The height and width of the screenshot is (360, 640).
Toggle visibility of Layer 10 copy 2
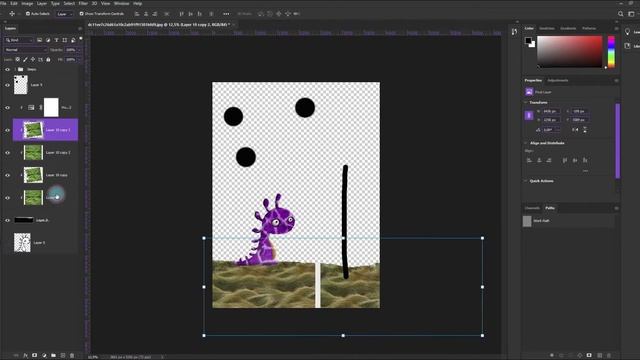pos(7,153)
